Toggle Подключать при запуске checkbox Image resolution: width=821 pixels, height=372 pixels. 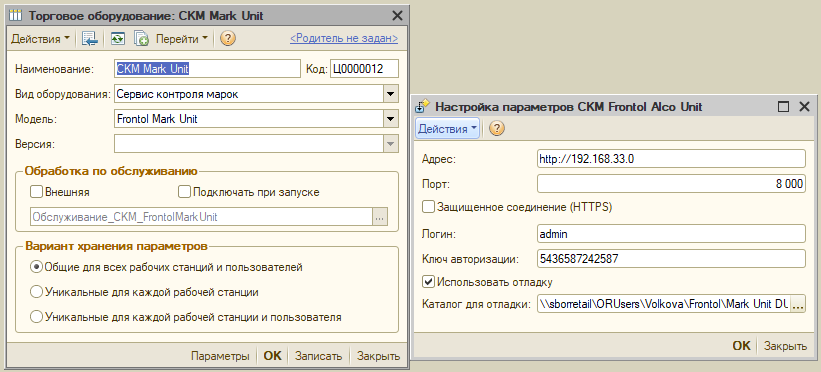pos(184,192)
